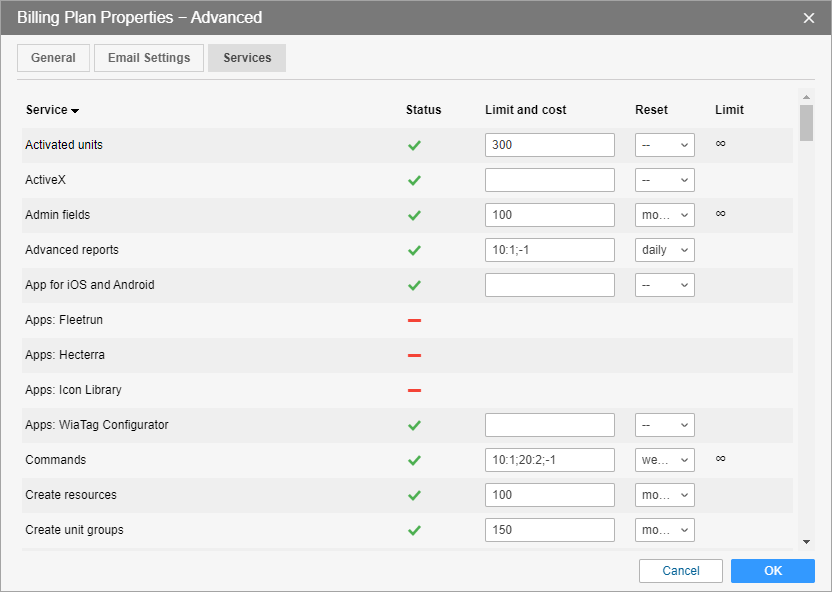This screenshot has height=592, width=832.
Task: Click the Create unit groups limit field
Action: tap(549, 530)
